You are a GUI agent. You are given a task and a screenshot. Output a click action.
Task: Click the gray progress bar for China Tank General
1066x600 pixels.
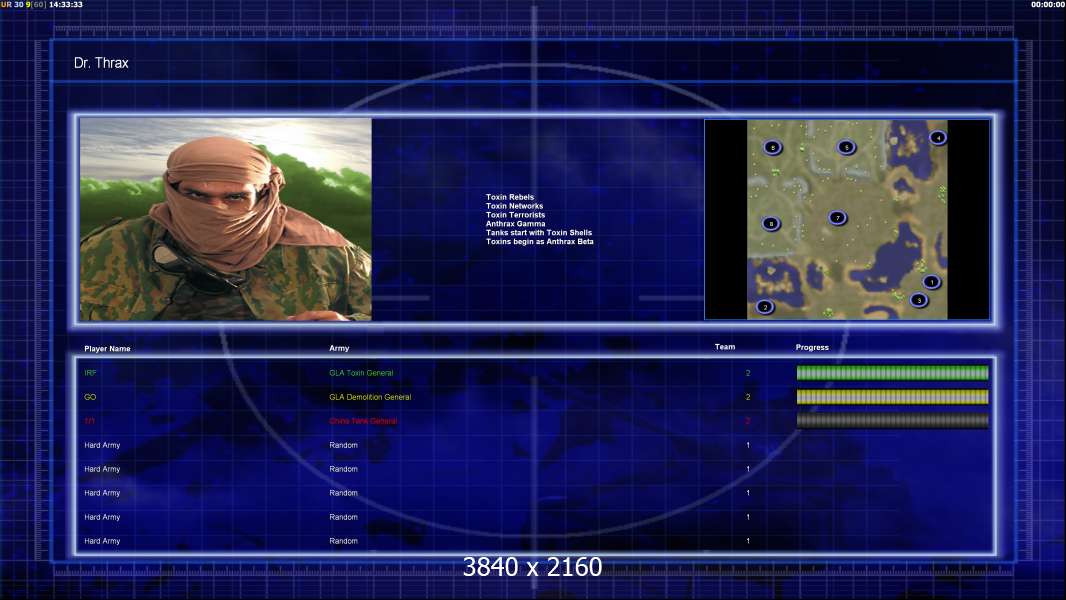892,421
